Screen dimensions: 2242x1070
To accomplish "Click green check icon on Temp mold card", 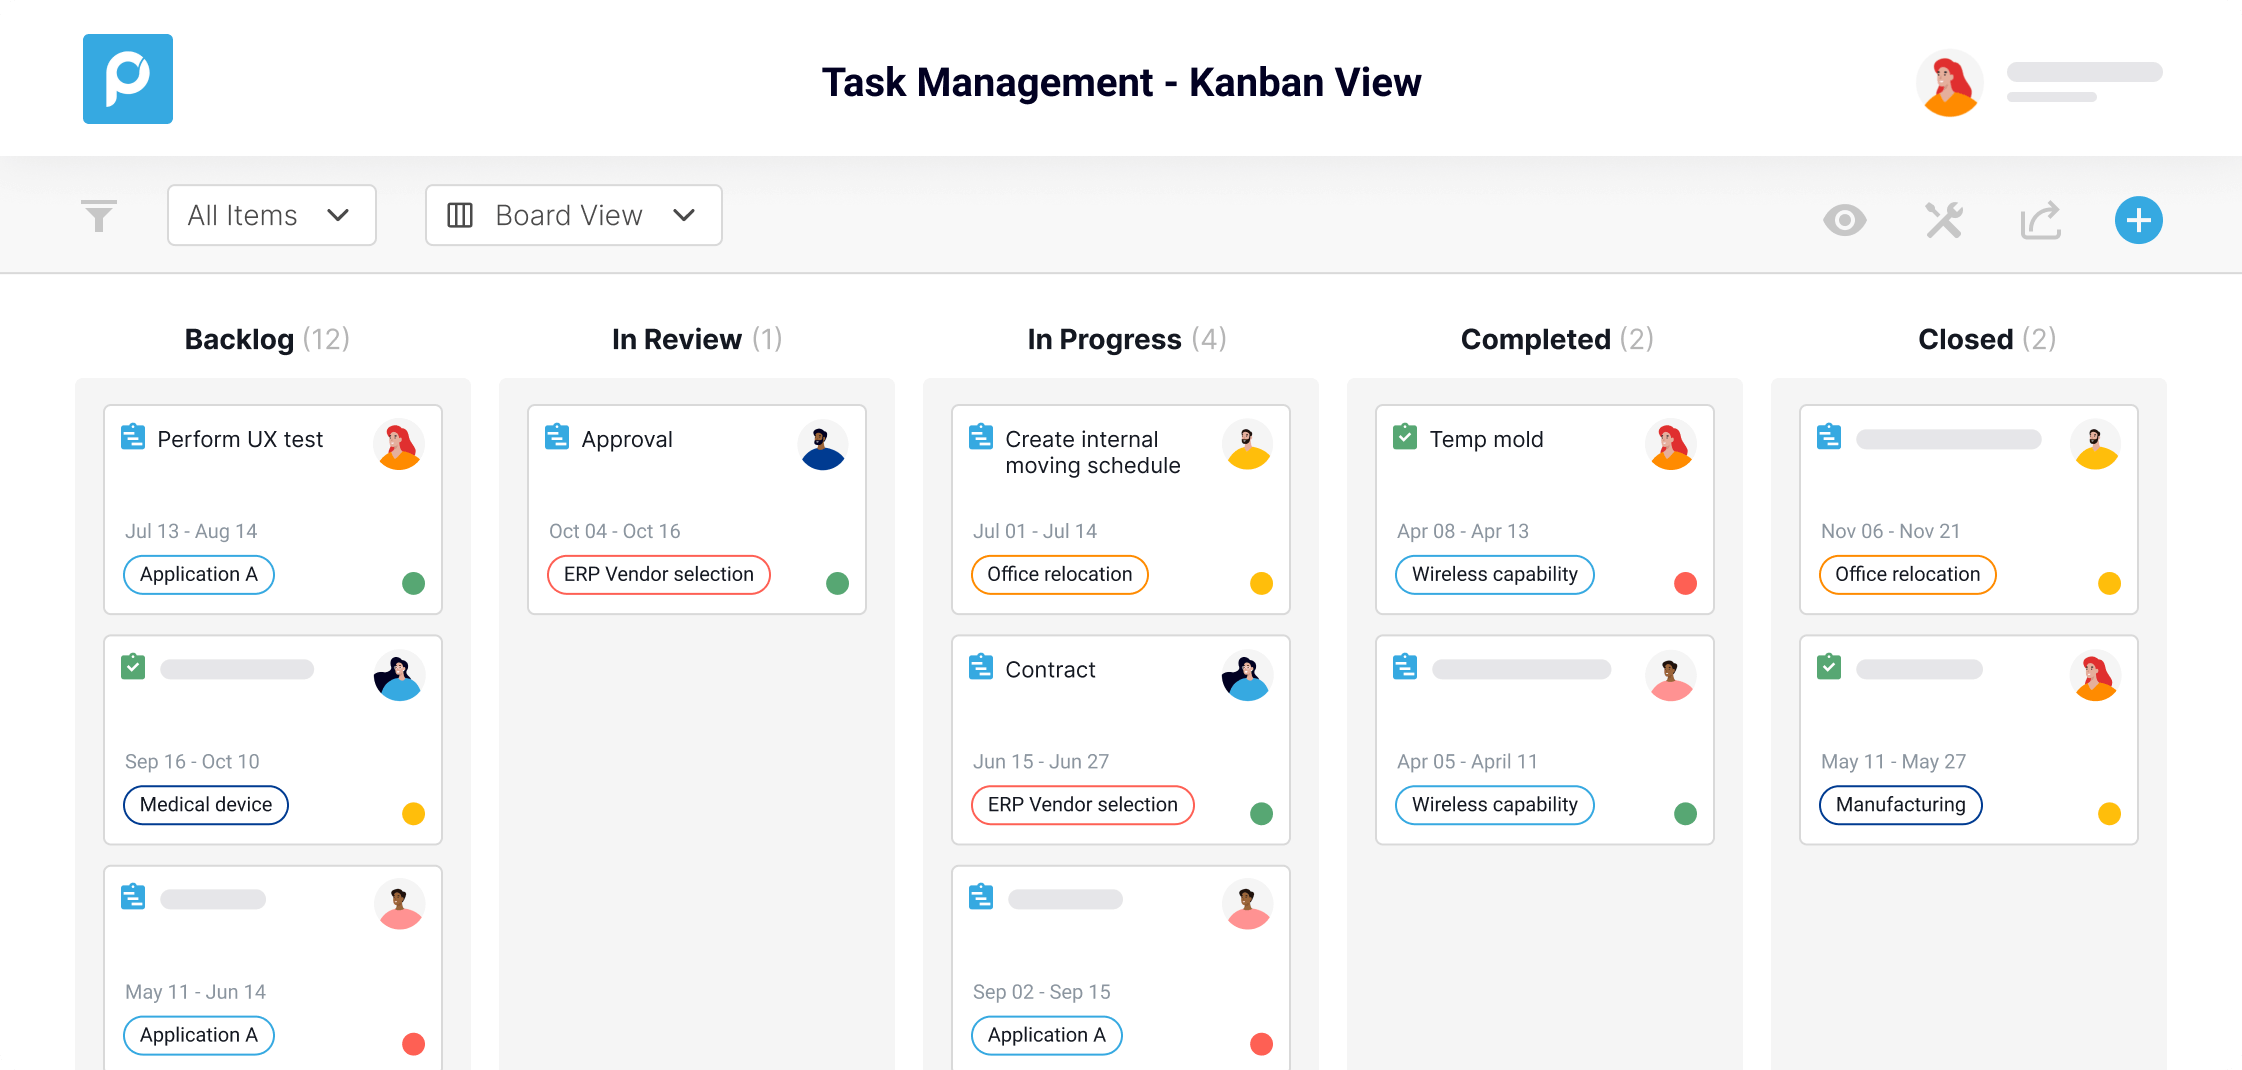I will [1405, 437].
